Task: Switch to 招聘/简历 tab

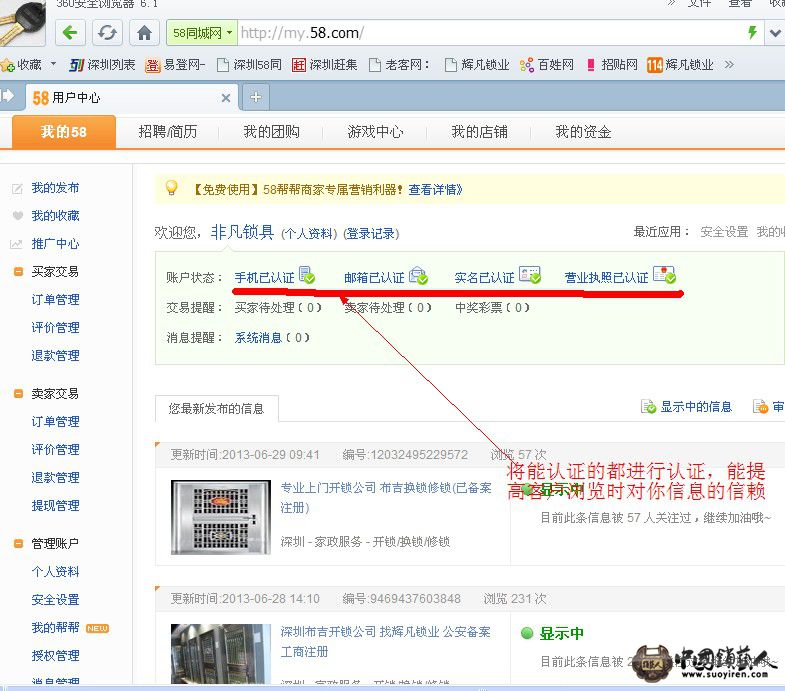Action: [x=168, y=132]
